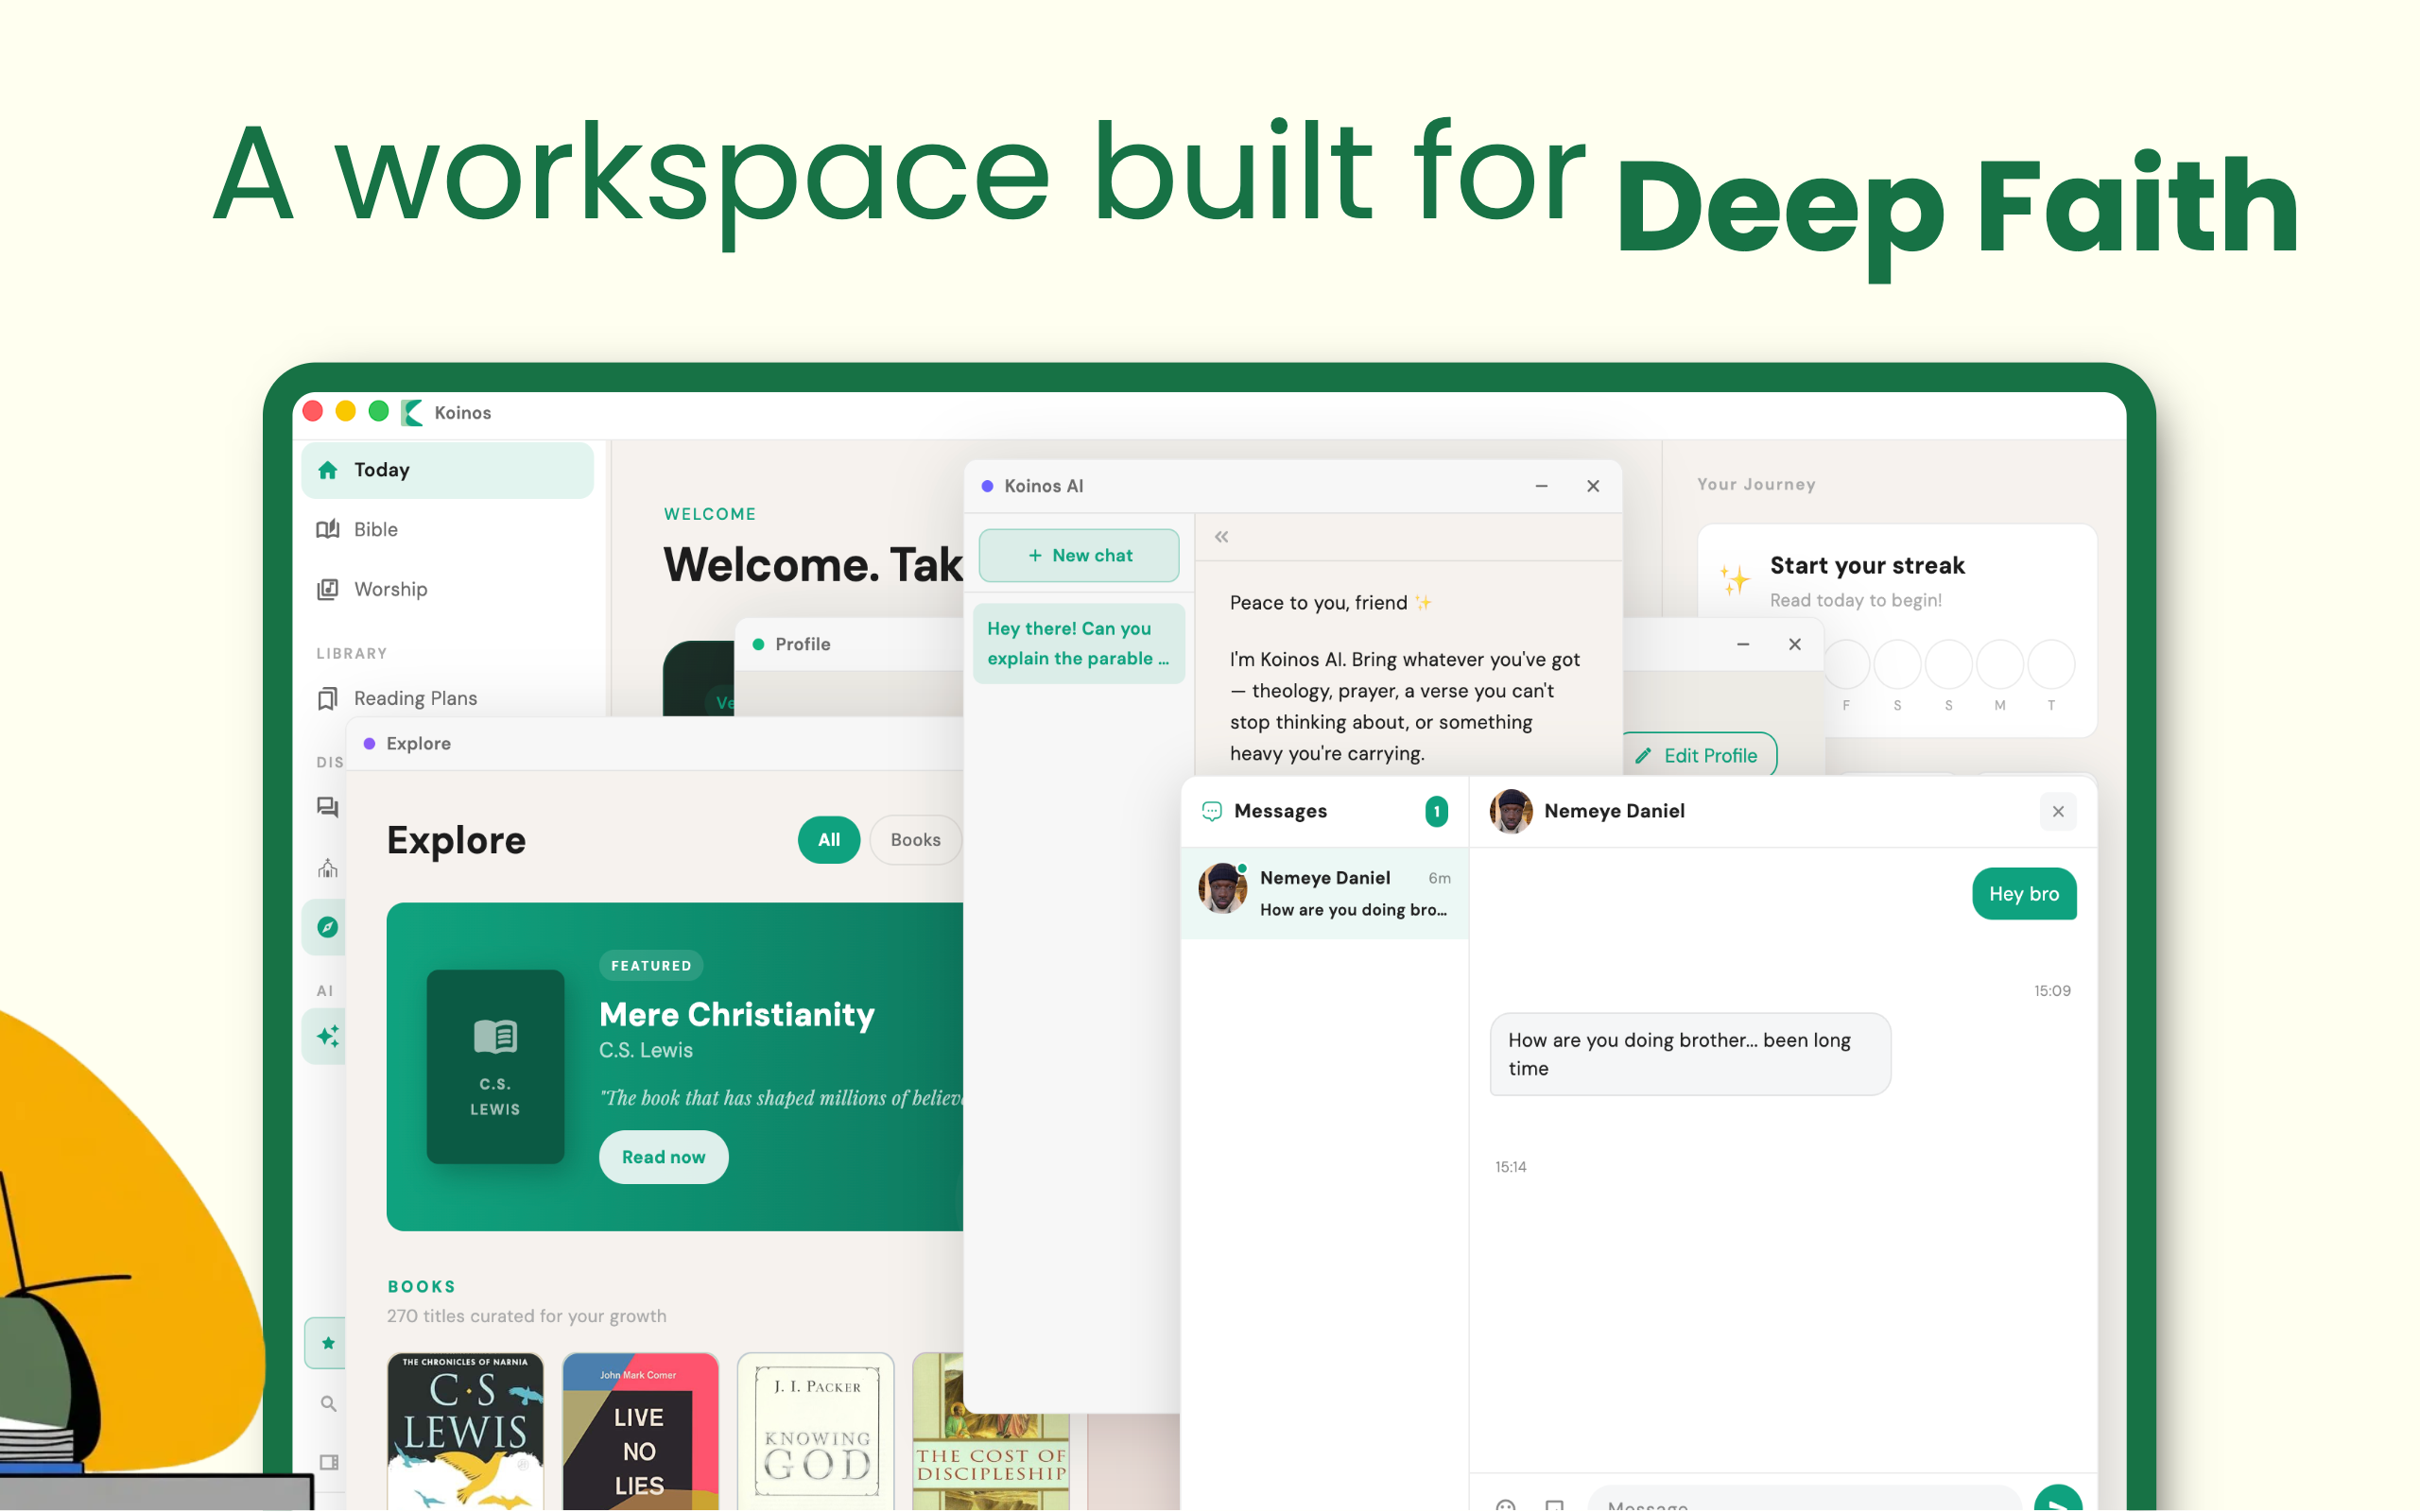Image resolution: width=2420 pixels, height=1512 pixels.
Task: Click the panel layout icon at sidebar bottom
Action: point(328,1462)
